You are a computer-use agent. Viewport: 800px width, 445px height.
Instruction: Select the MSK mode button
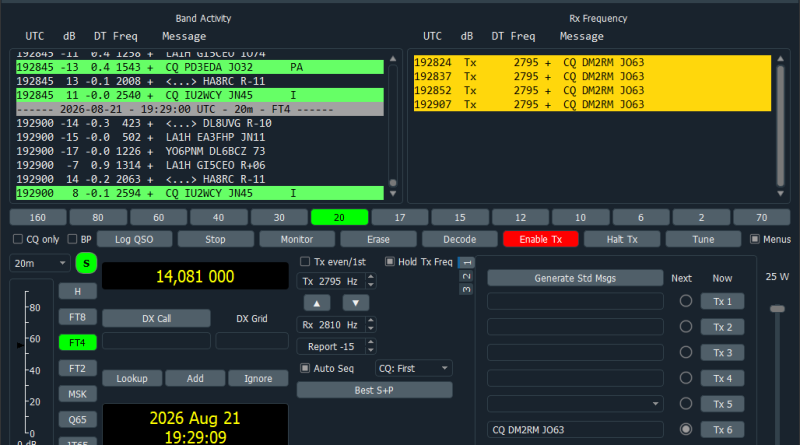click(x=78, y=394)
